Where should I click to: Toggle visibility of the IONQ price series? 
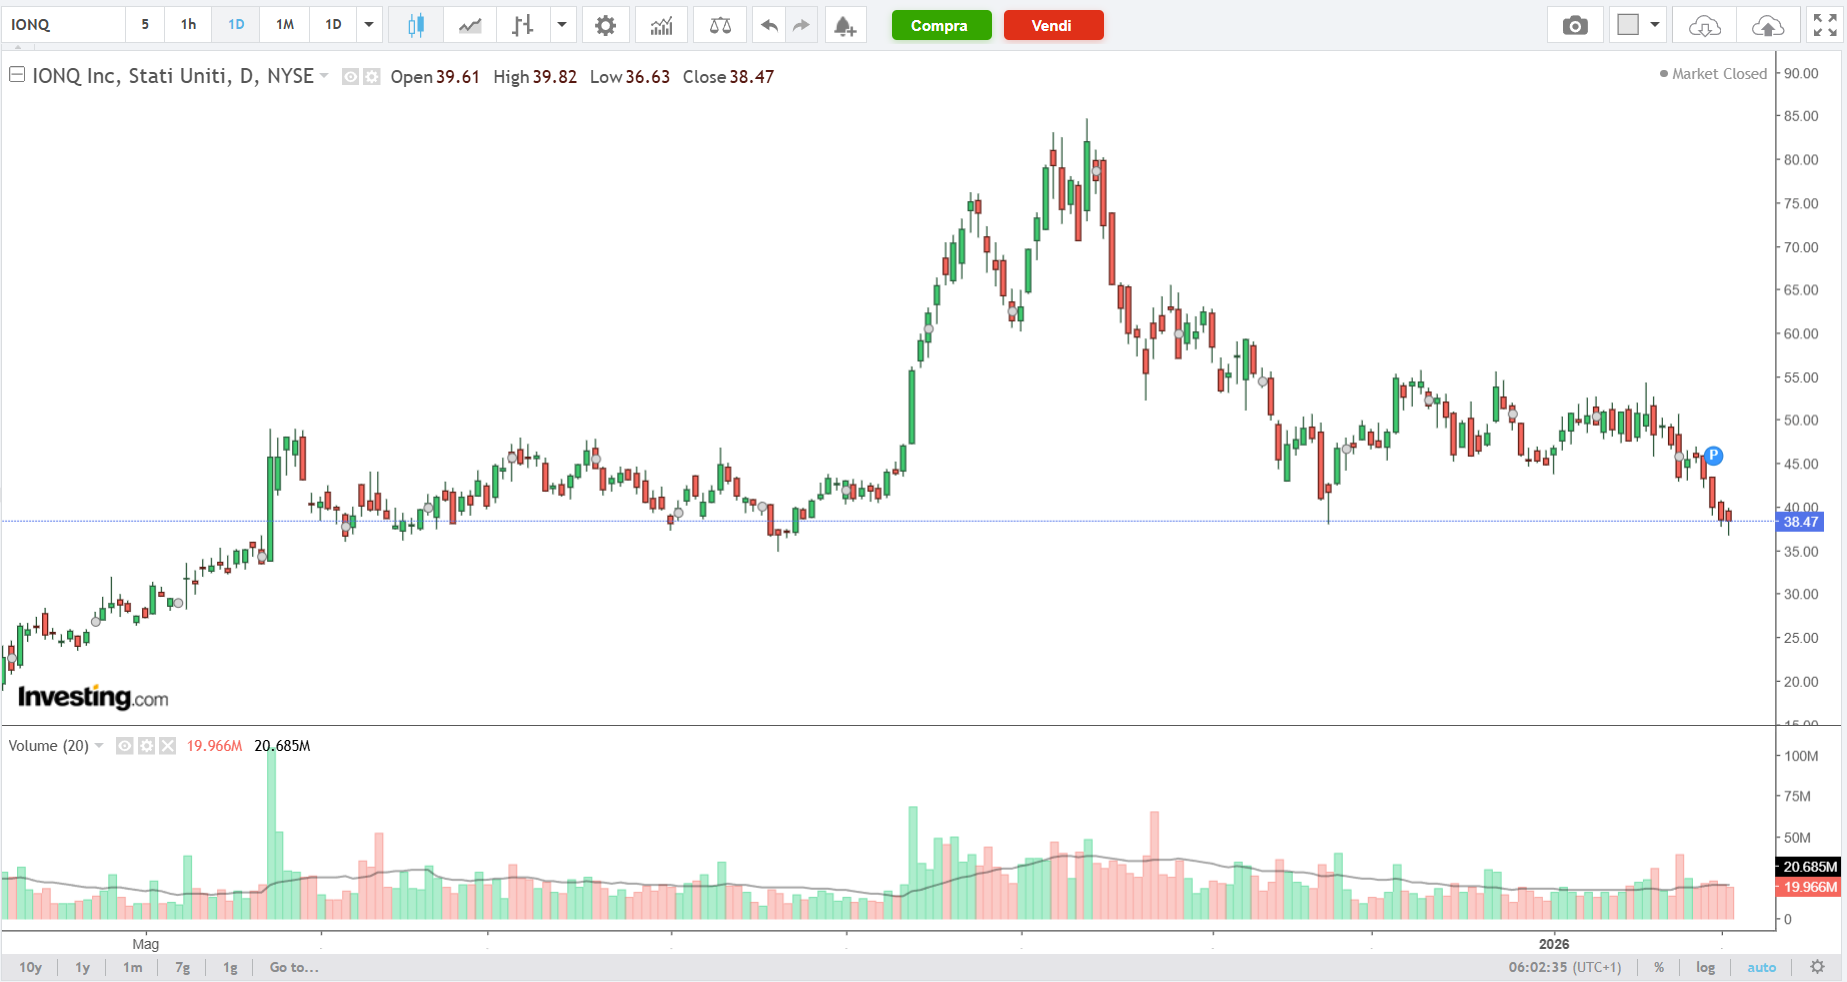(350, 77)
